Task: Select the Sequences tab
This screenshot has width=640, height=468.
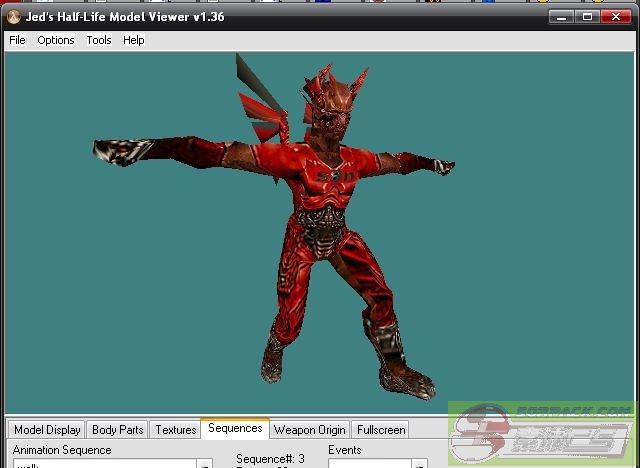Action: pos(235,428)
